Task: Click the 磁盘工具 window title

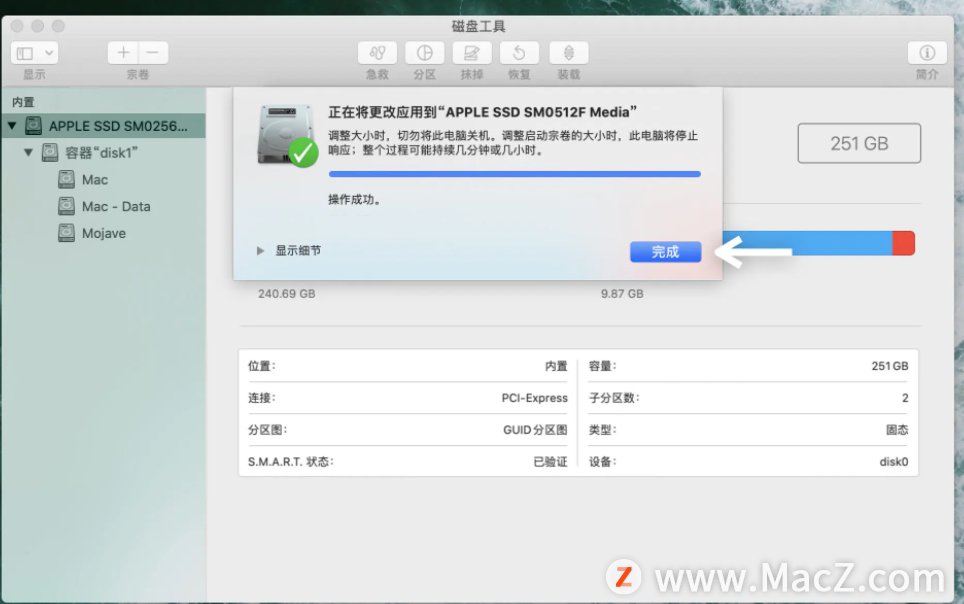Action: [x=478, y=26]
